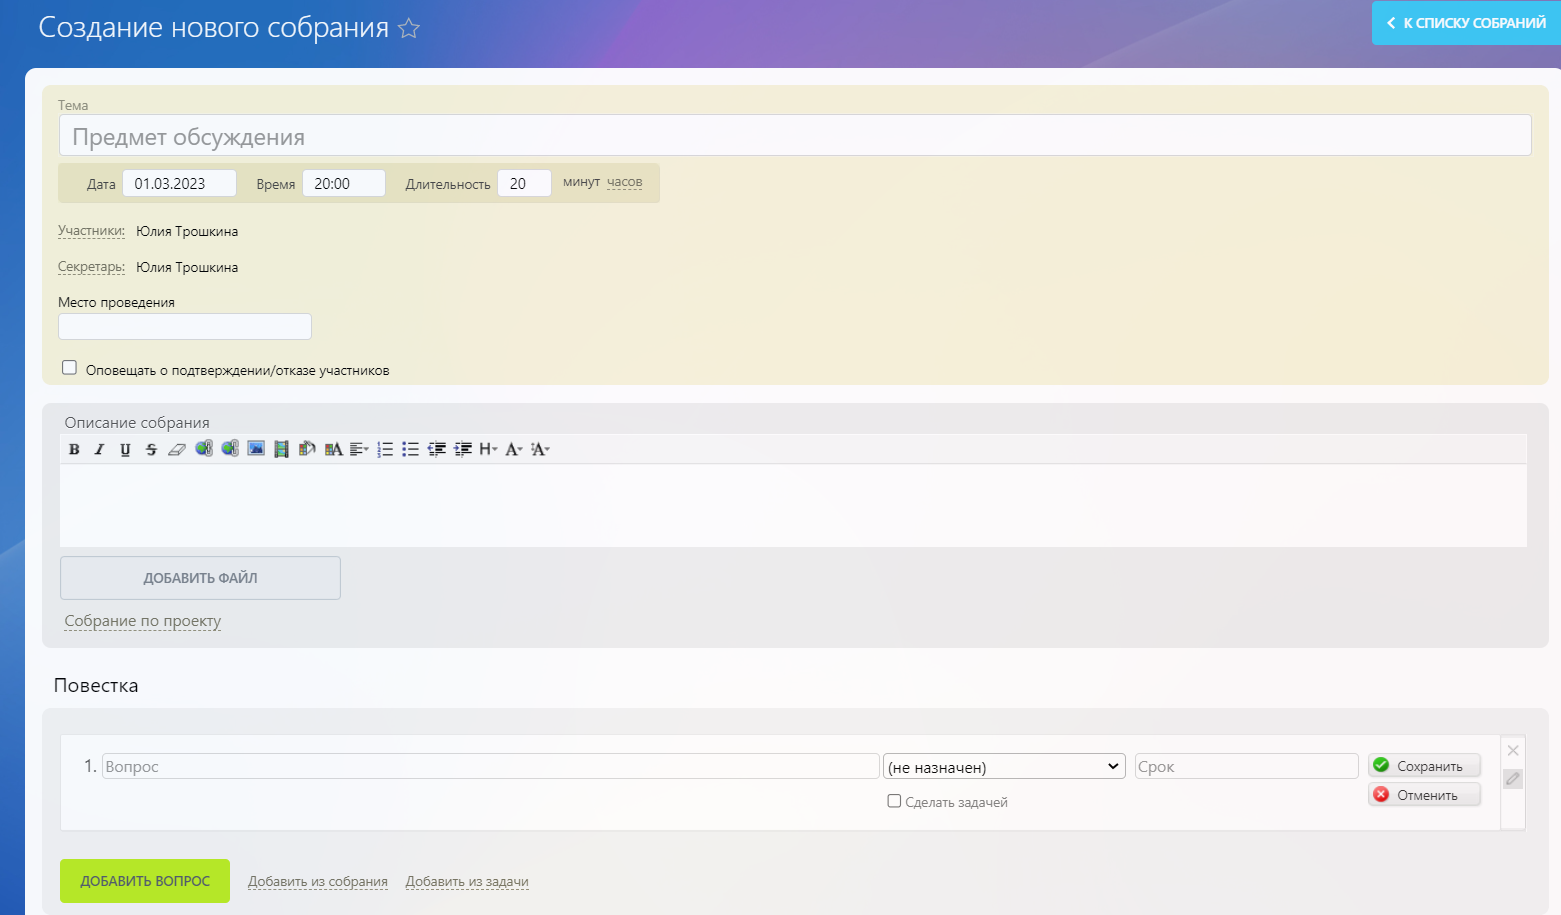
Task: Toggle bold formatting in description editor
Action: click(74, 450)
